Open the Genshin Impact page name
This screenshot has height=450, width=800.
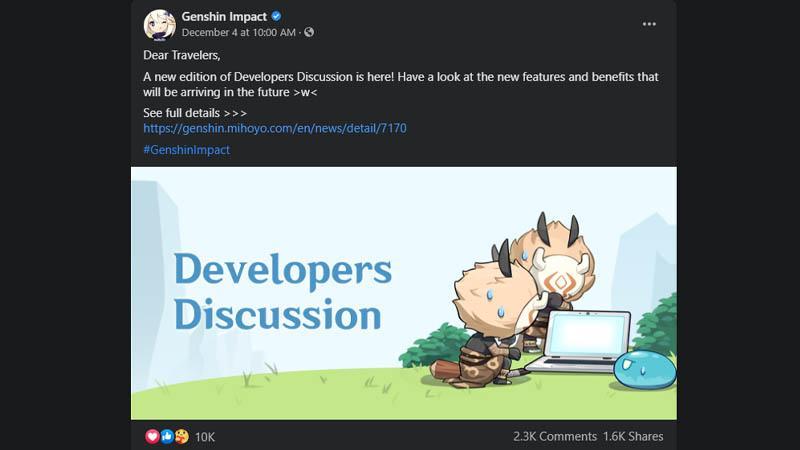pyautogui.click(x=224, y=16)
